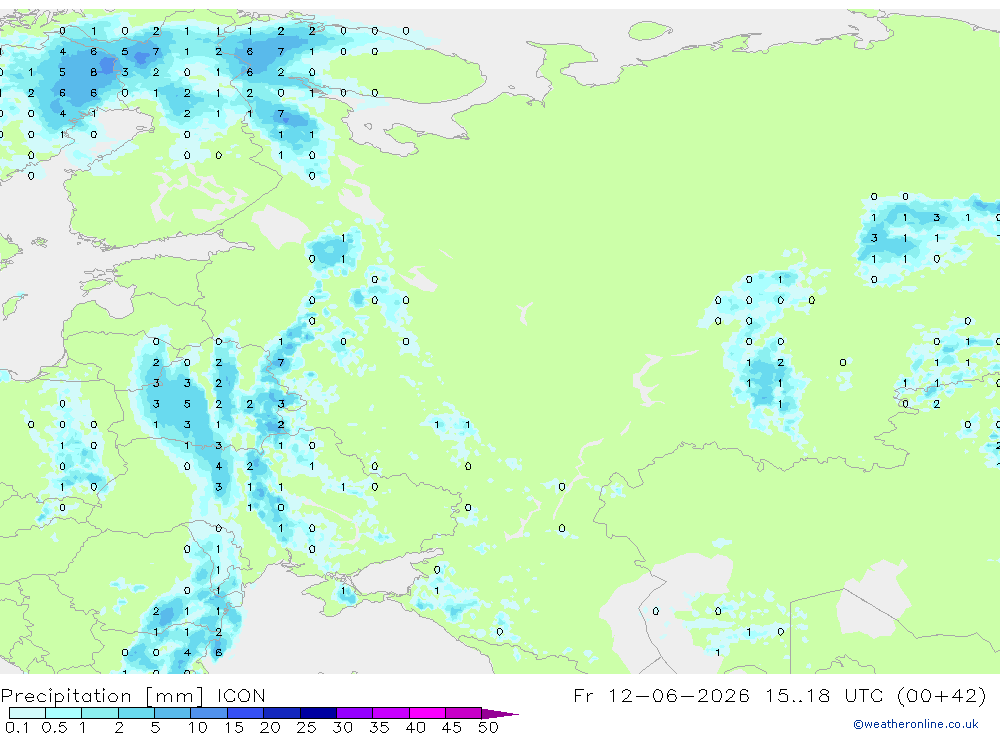Click the over-50 mm legend arrow tip

click(x=500, y=714)
